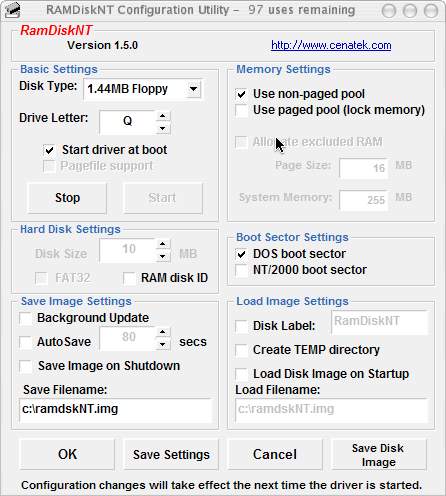Decrease Disk Size with down arrow
Viewport: 446px width, 496px height.
point(163,256)
